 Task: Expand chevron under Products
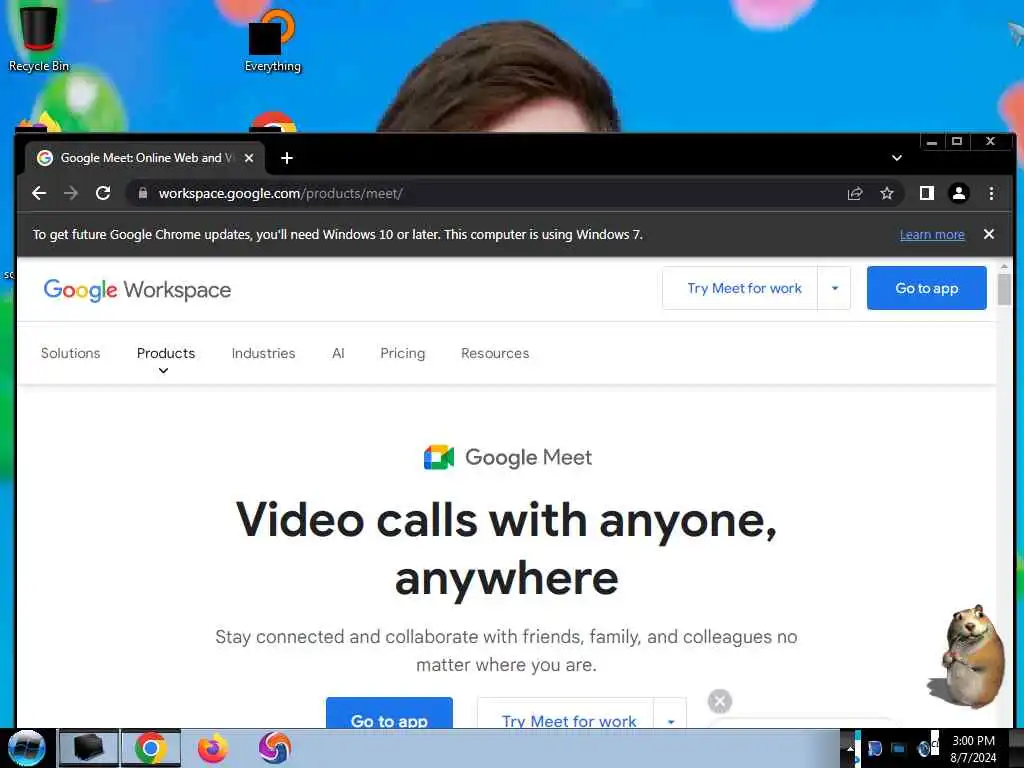163,371
